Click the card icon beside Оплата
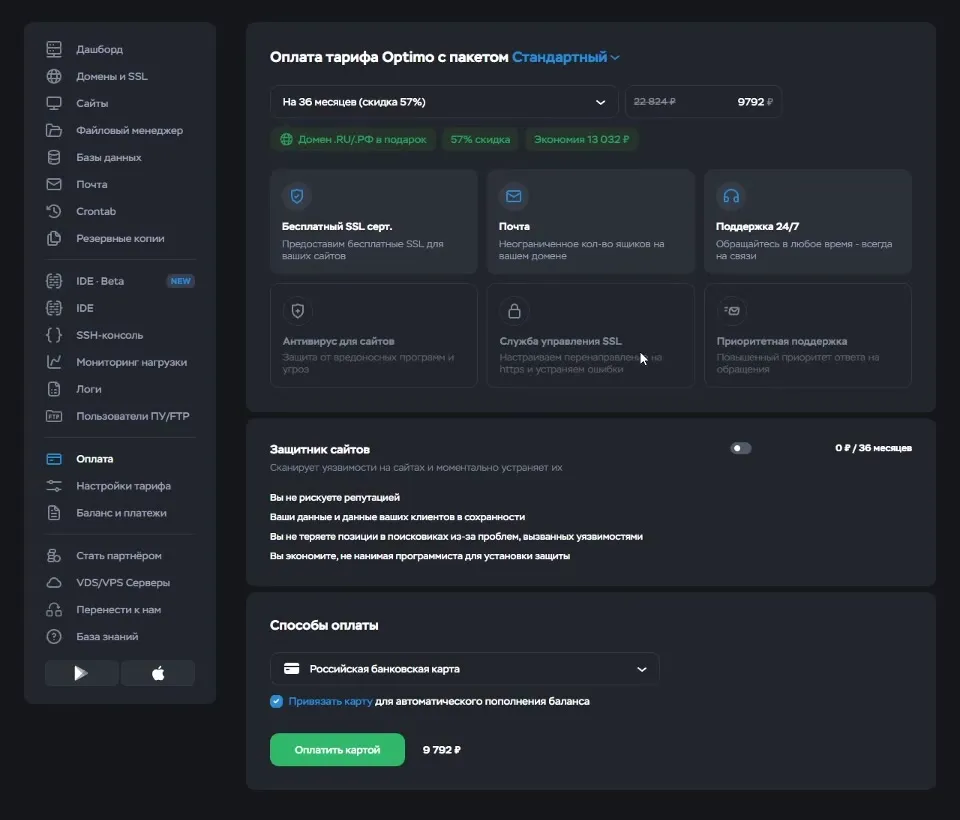 pos(54,459)
